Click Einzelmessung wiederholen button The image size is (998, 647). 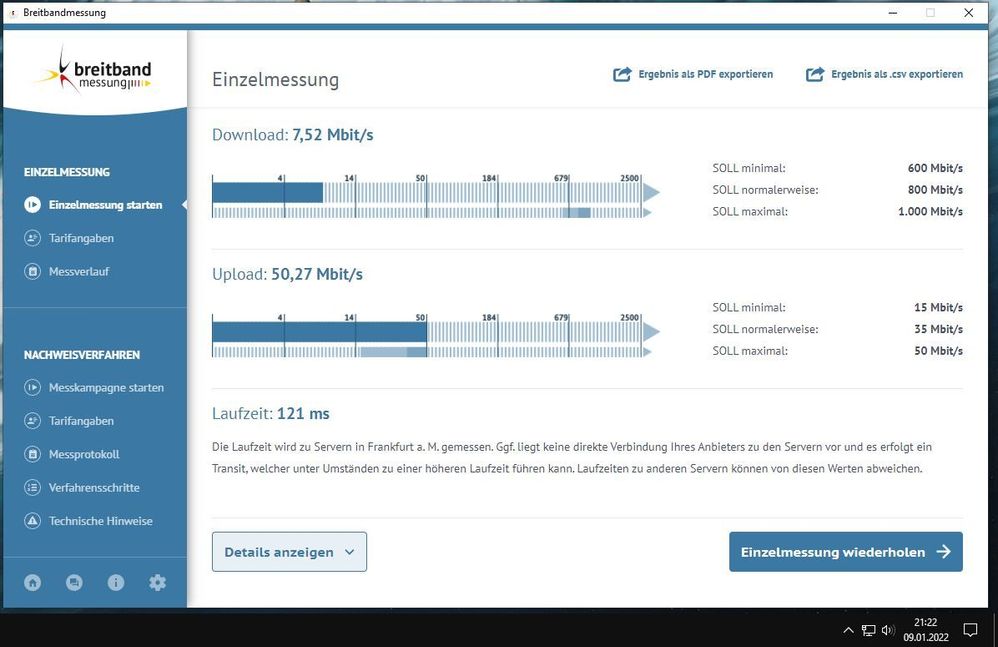(846, 552)
